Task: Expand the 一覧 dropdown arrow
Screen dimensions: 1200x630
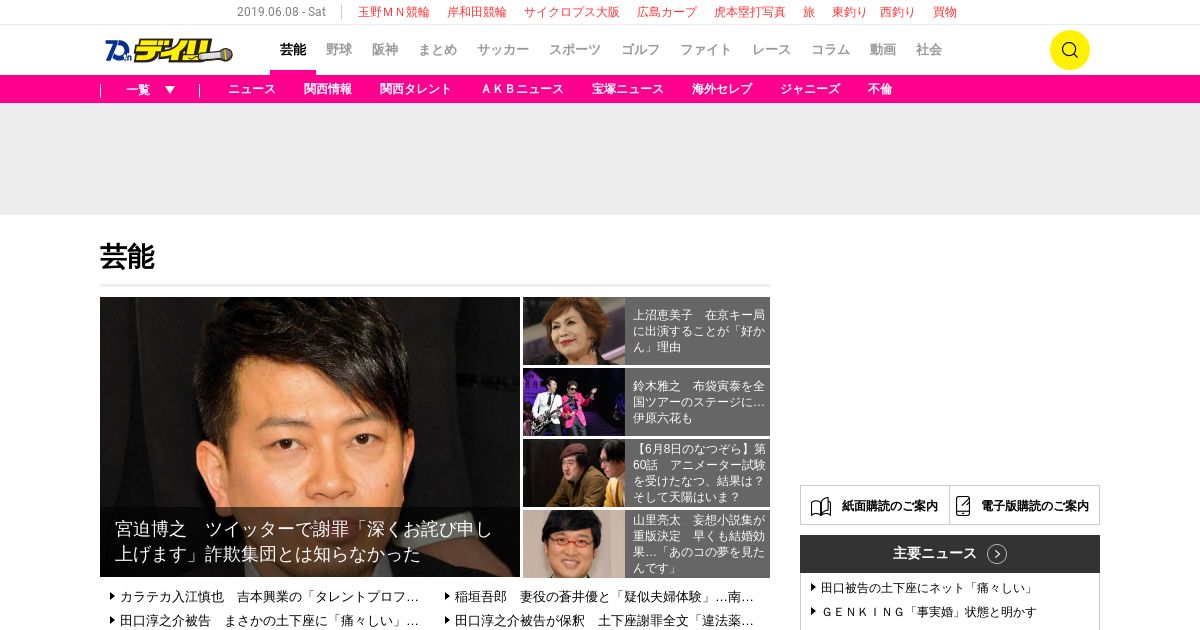Action: click(x=170, y=89)
